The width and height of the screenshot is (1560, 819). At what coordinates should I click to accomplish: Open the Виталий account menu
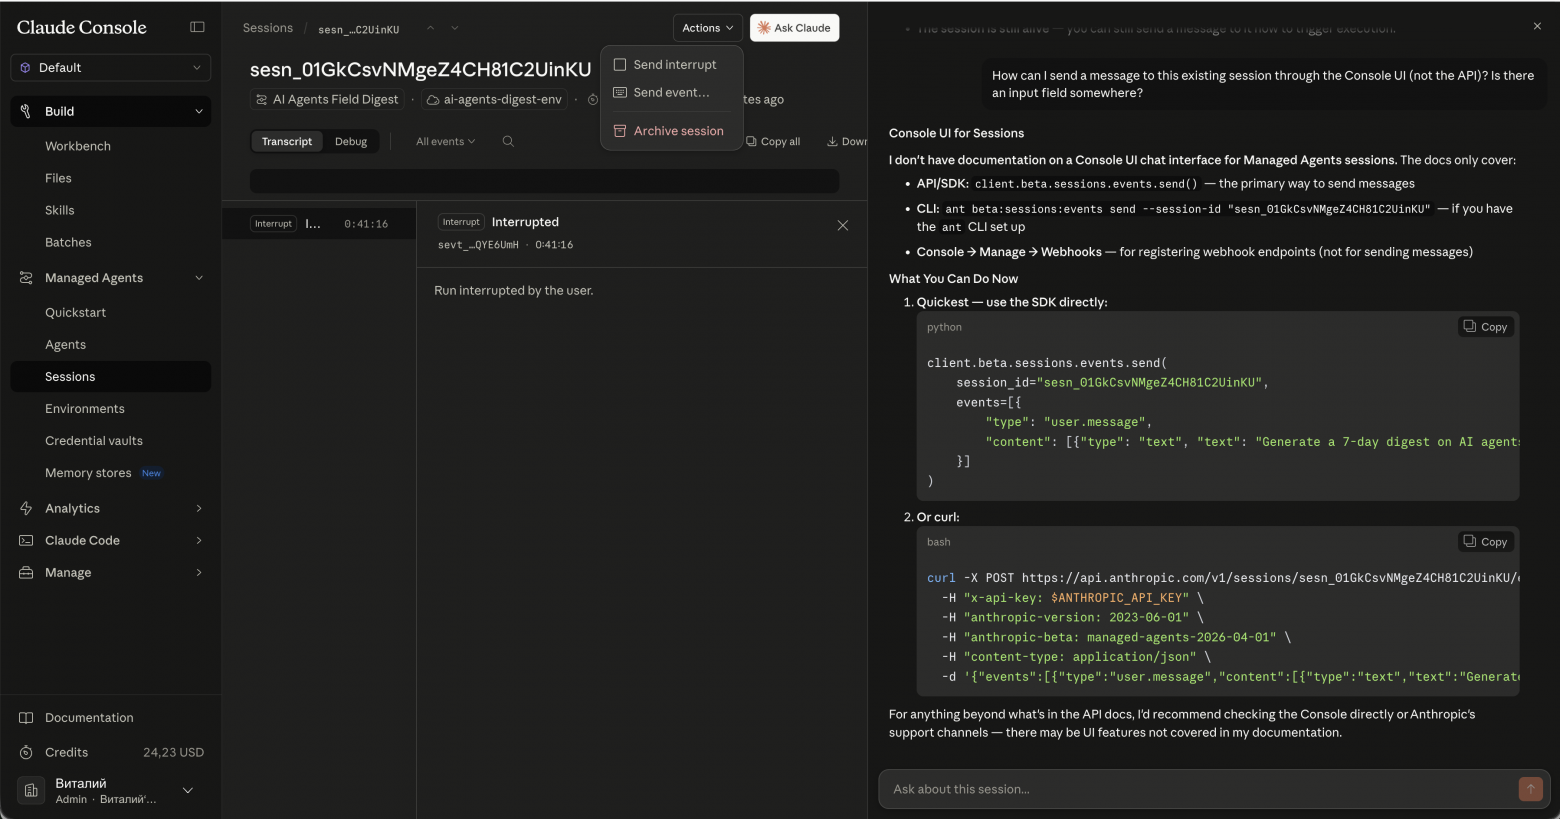[111, 790]
